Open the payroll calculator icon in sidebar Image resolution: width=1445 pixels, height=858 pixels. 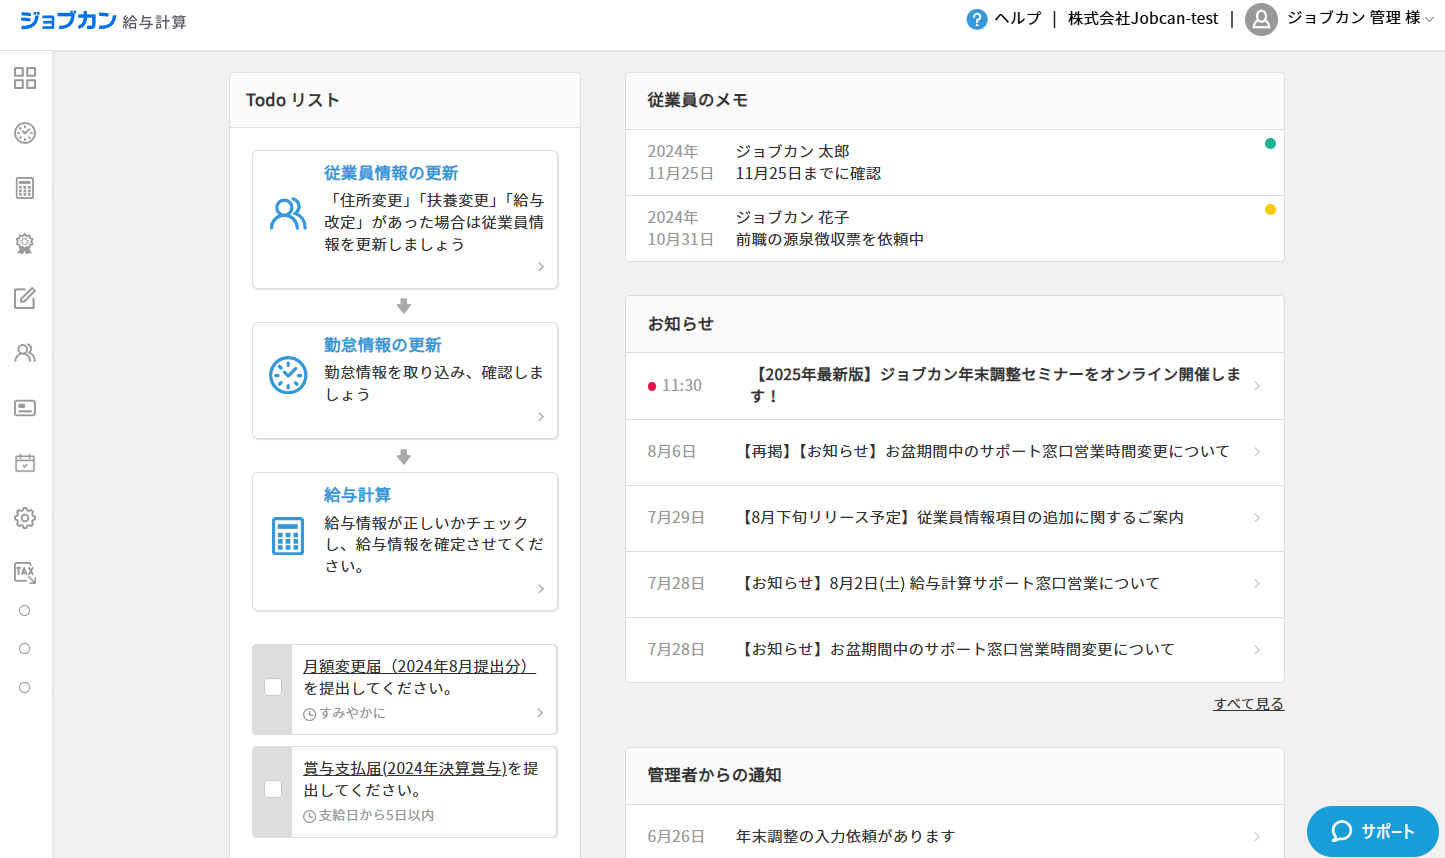(25, 188)
